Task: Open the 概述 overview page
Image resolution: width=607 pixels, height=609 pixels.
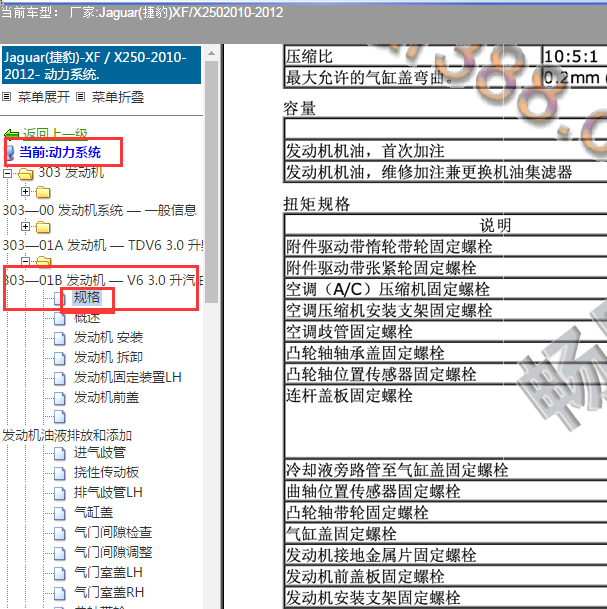Action: click(x=87, y=318)
